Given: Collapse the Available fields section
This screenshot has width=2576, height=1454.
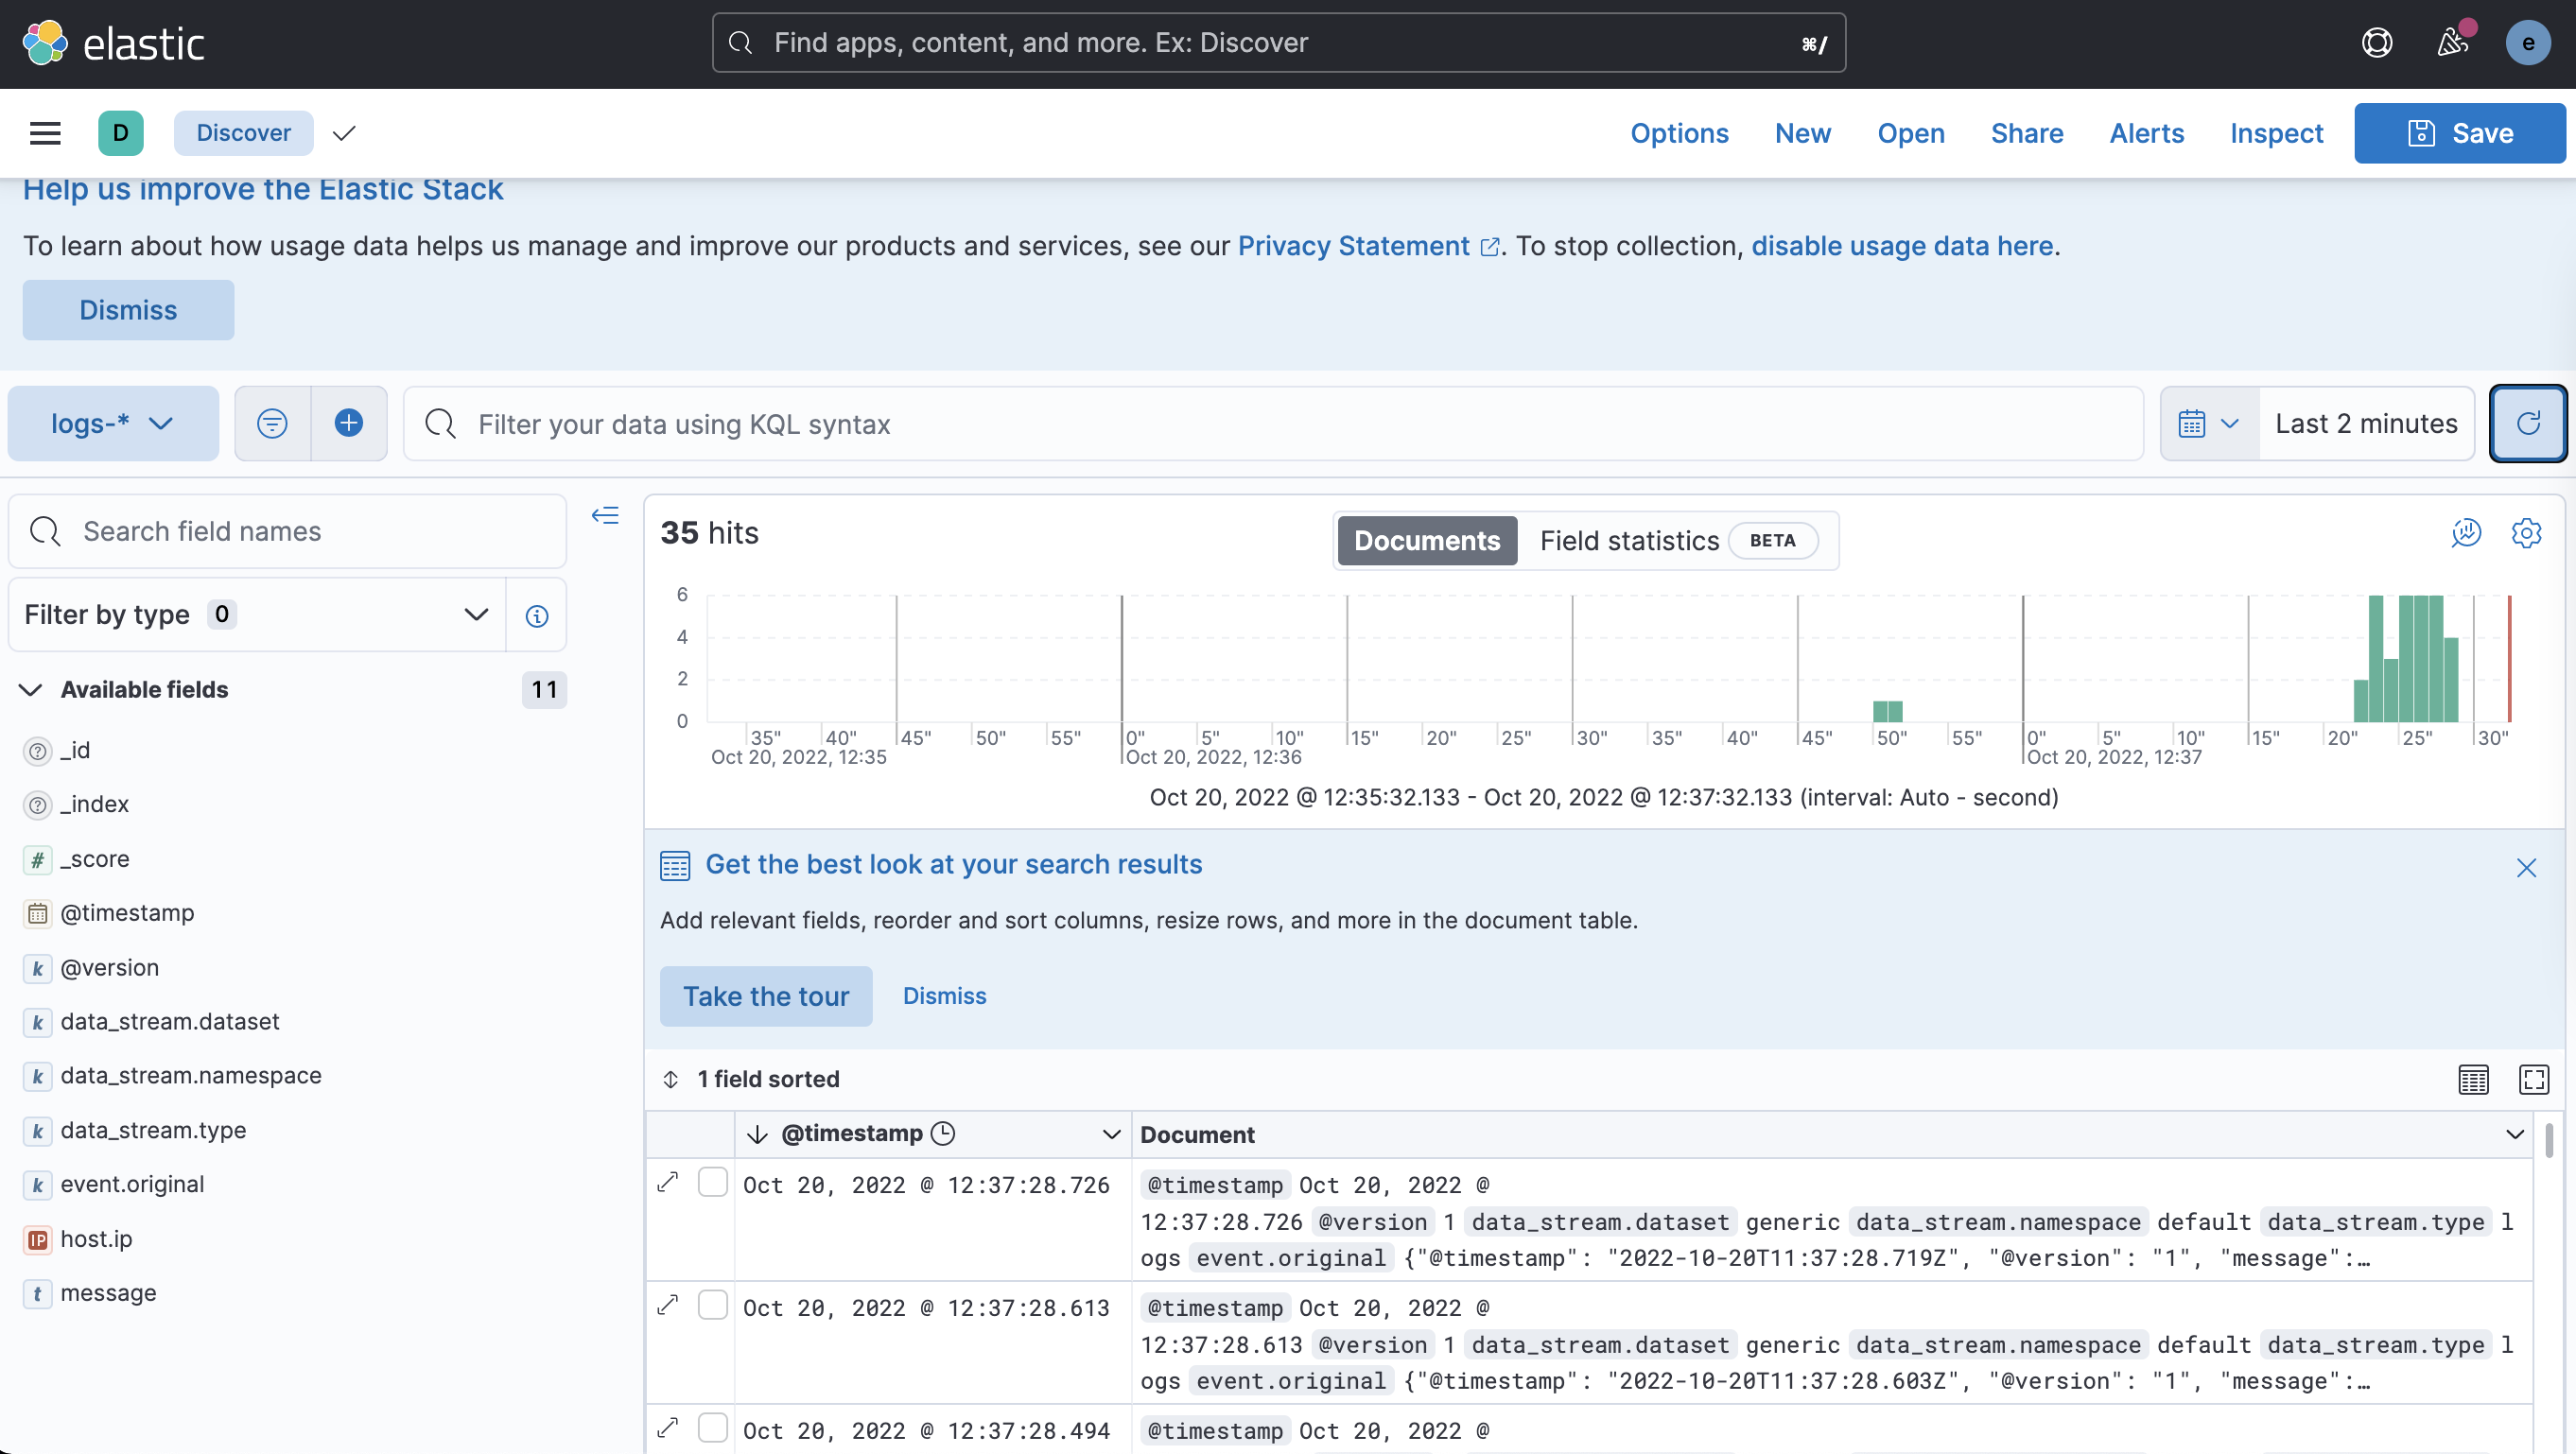Looking at the screenshot, I should pos(31,690).
